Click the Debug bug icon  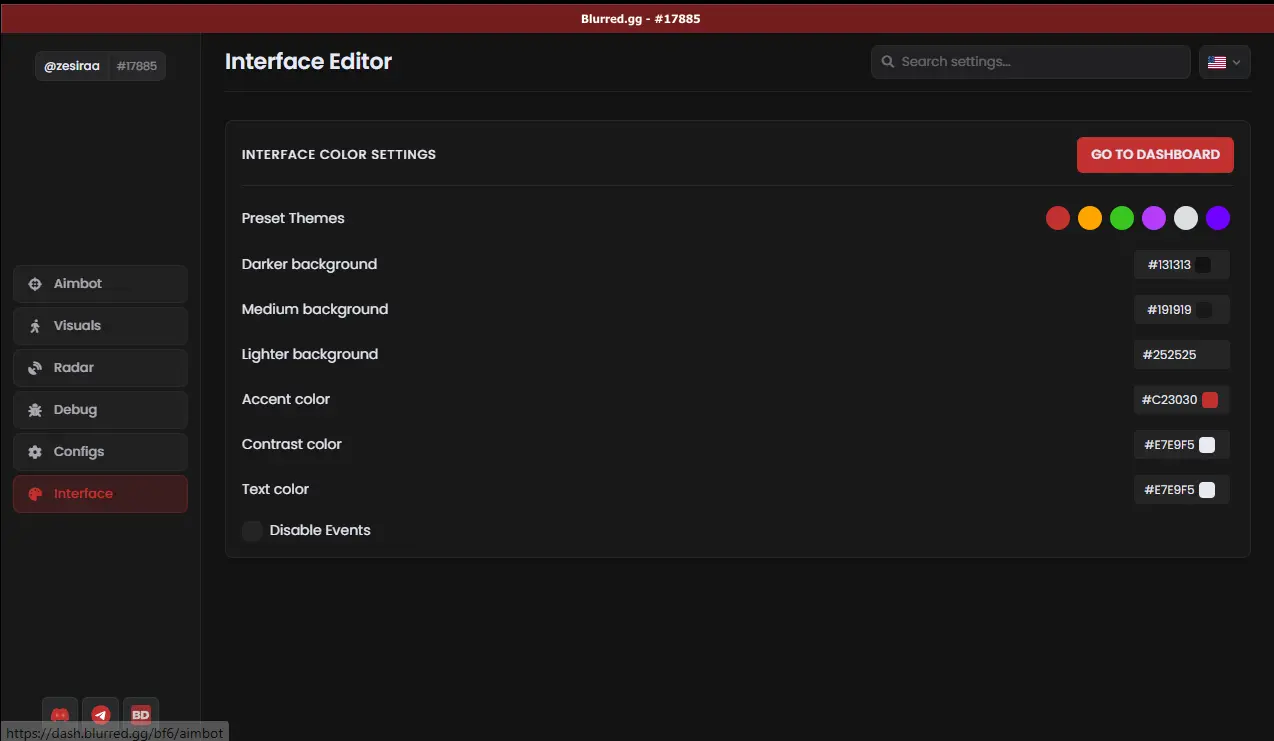coord(35,410)
